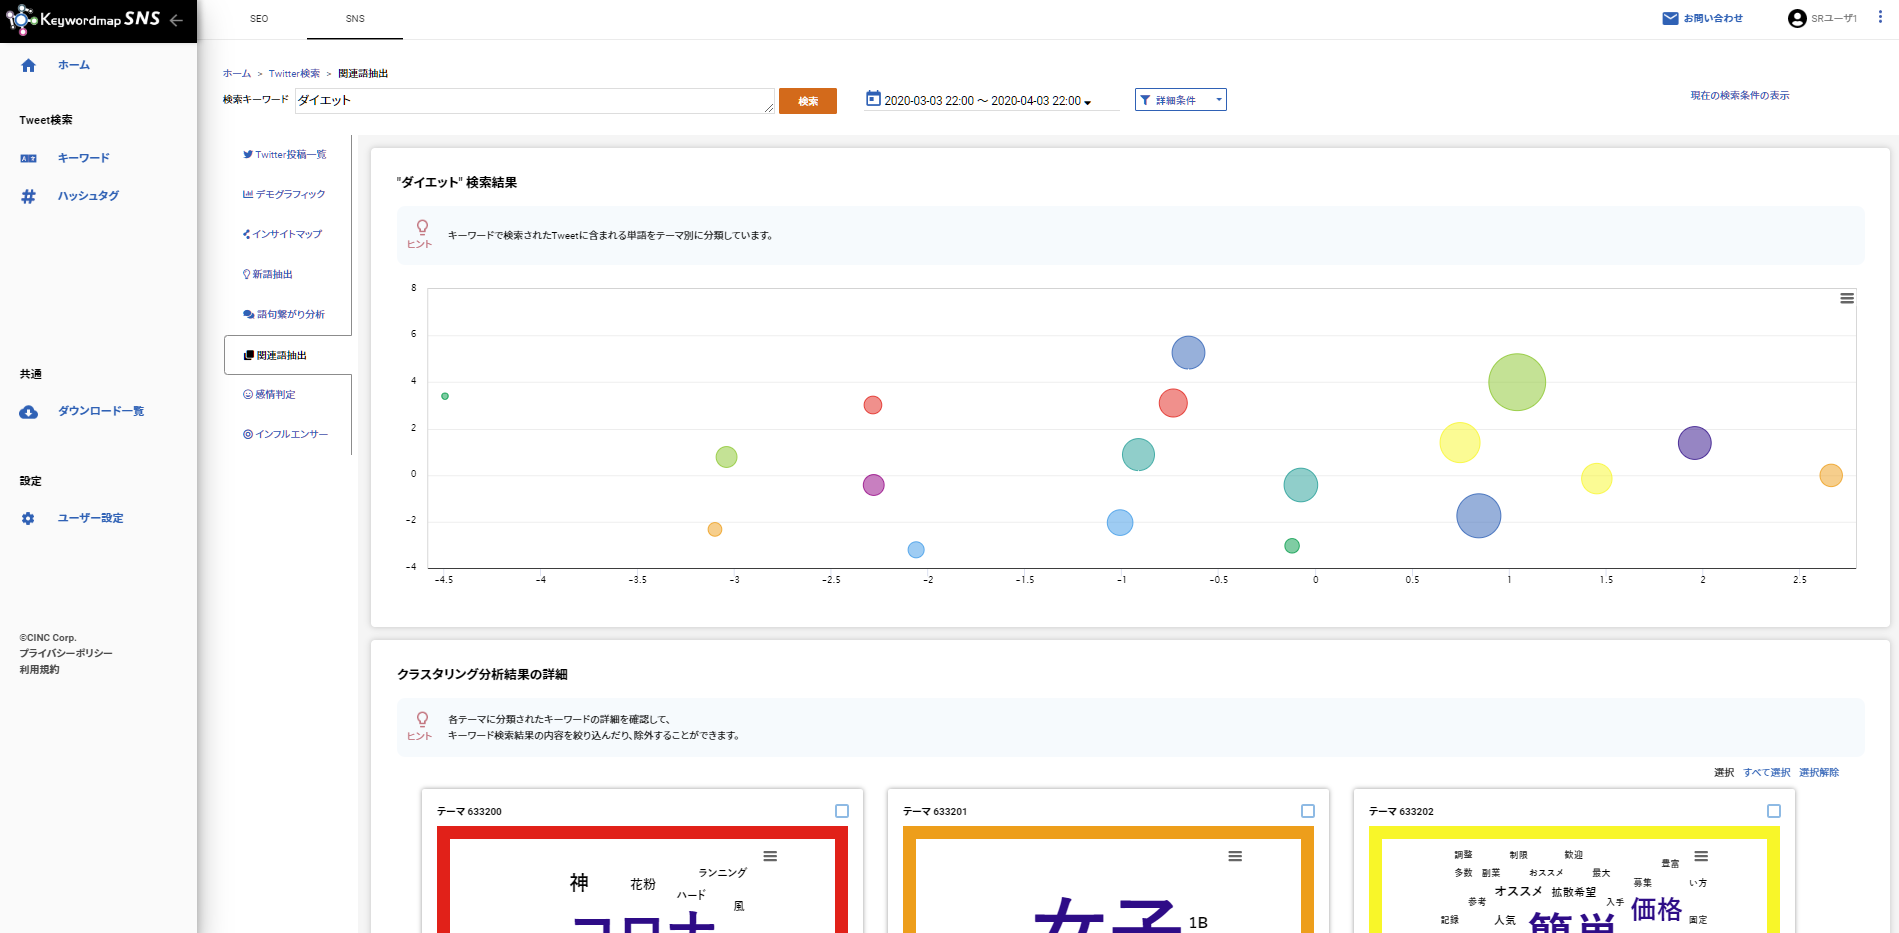Check the テーマ 633200 checkbox

[x=841, y=811]
